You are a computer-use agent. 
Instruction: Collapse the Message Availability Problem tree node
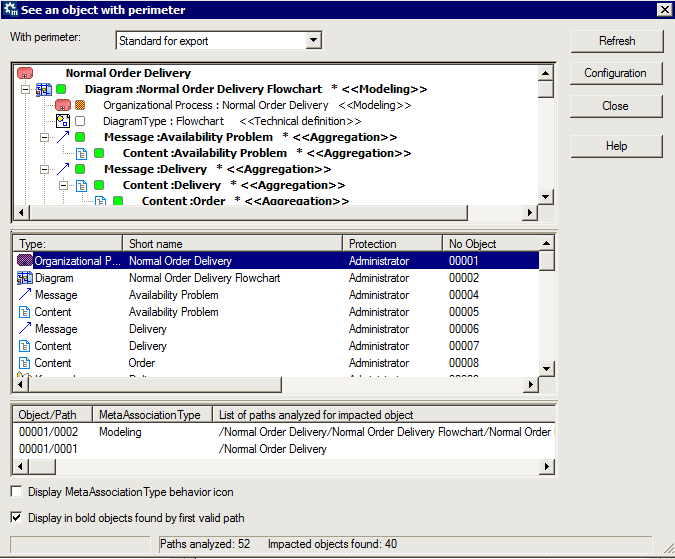coord(45,137)
